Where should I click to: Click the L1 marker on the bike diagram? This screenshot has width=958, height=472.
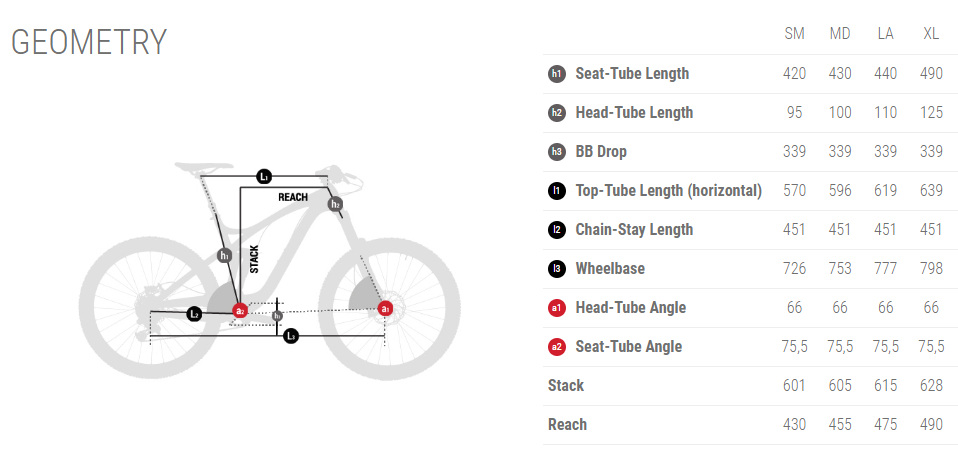pos(264,177)
